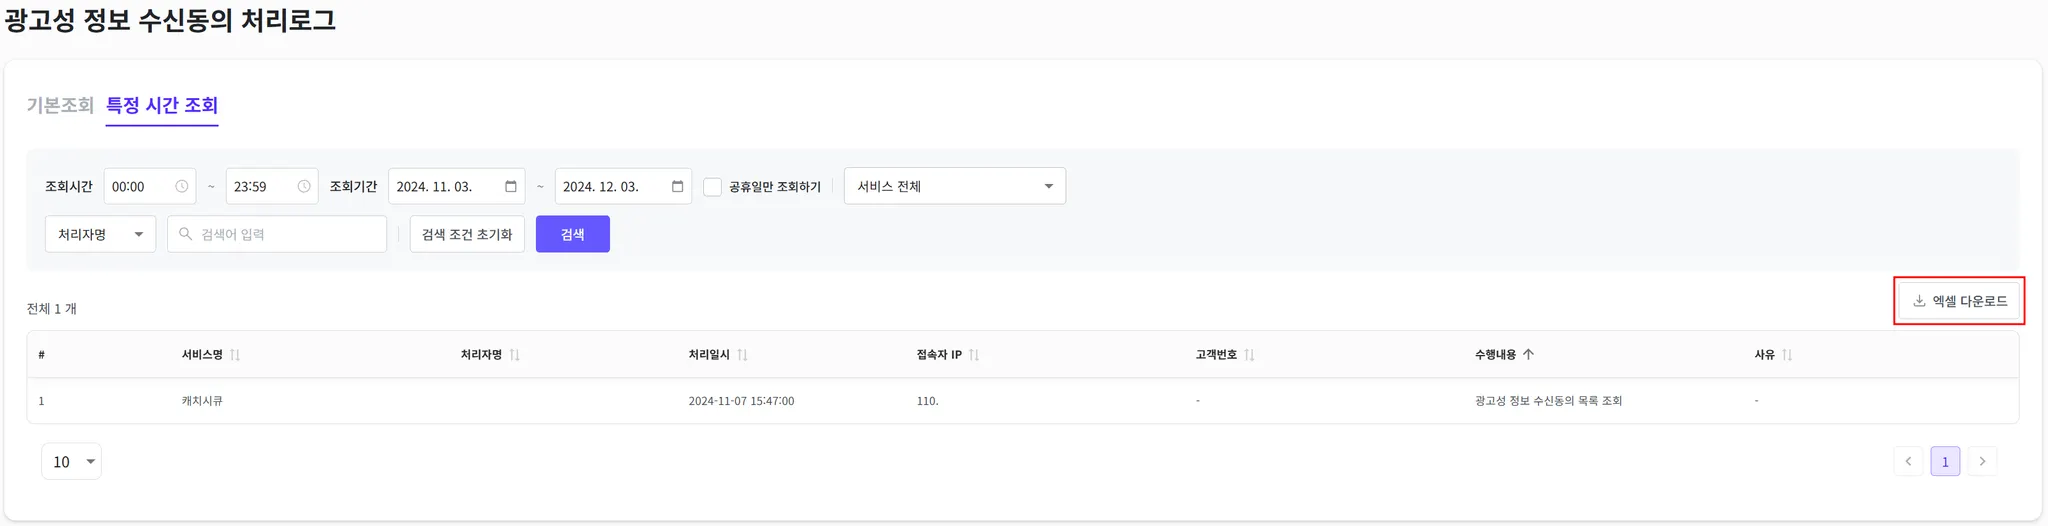The width and height of the screenshot is (2048, 526).
Task: Sort by 고객번호 column sort icon
Action: pyautogui.click(x=1249, y=355)
